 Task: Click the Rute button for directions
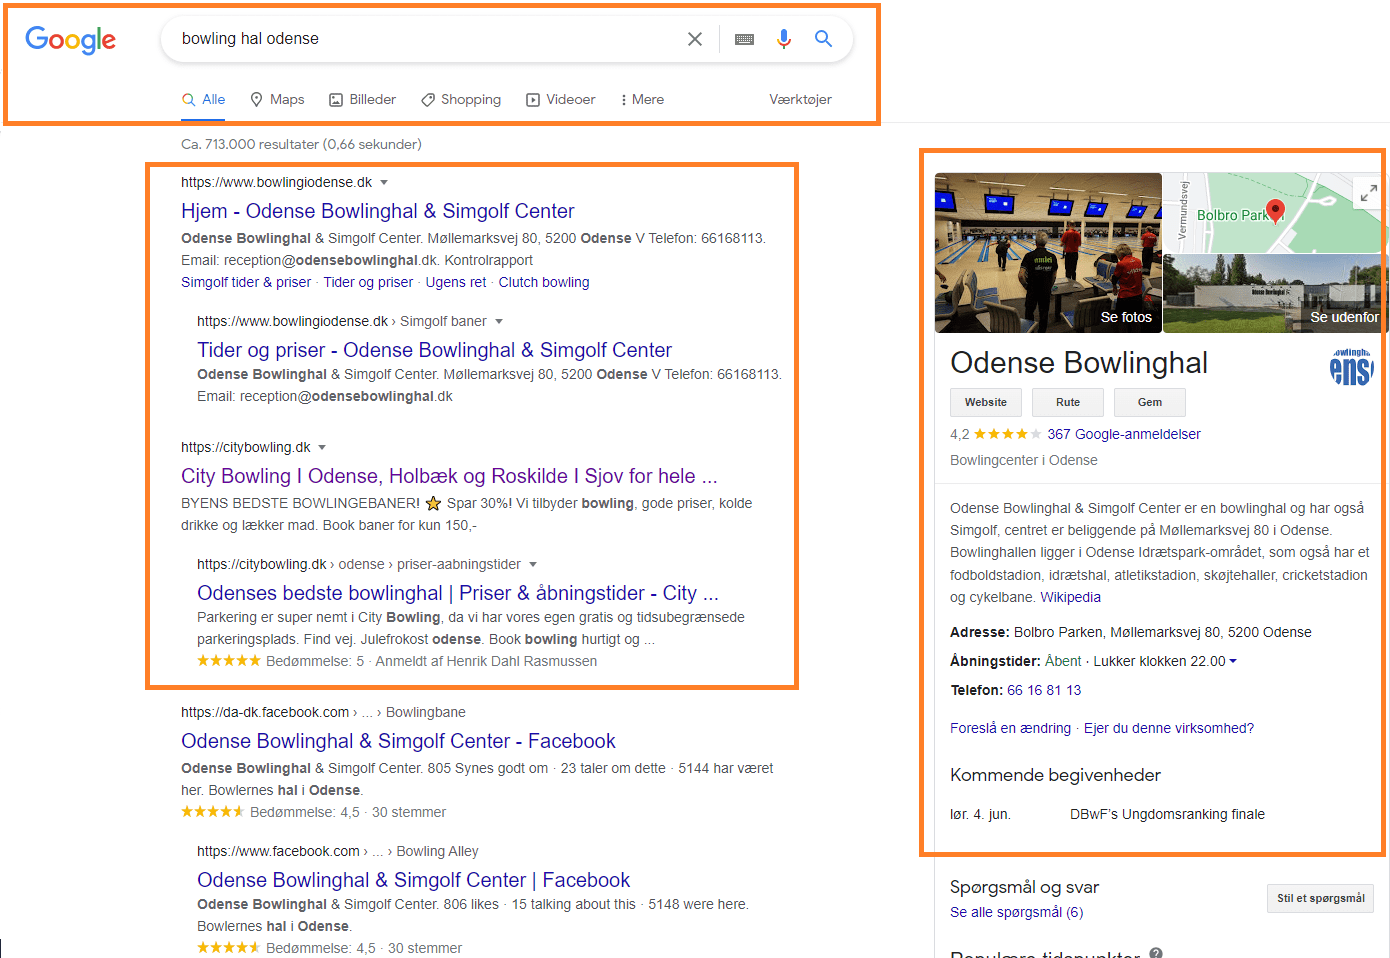(x=1067, y=402)
